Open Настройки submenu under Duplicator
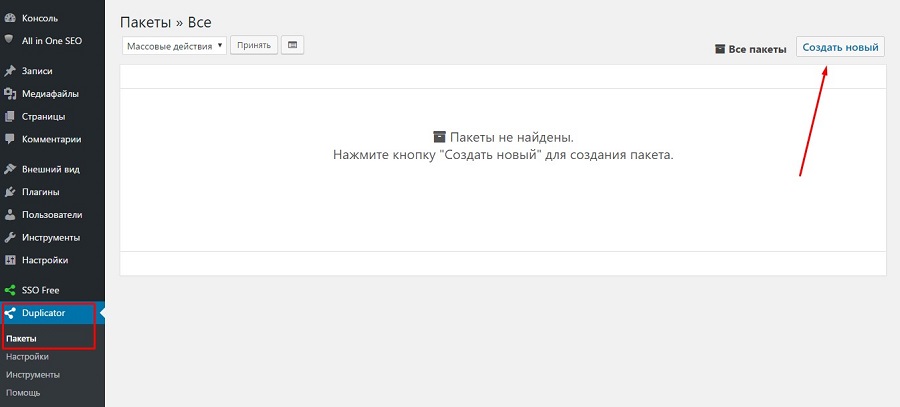The width and height of the screenshot is (900, 407). (27, 356)
